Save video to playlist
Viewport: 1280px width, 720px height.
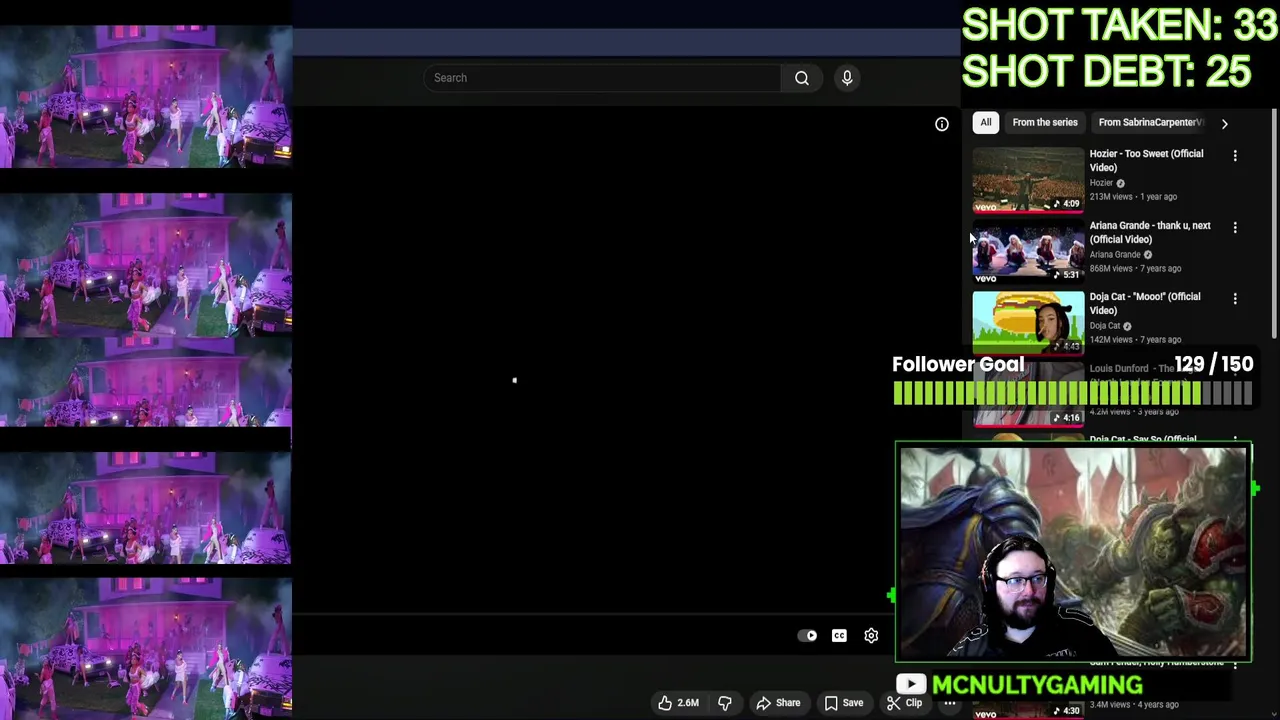(x=843, y=703)
